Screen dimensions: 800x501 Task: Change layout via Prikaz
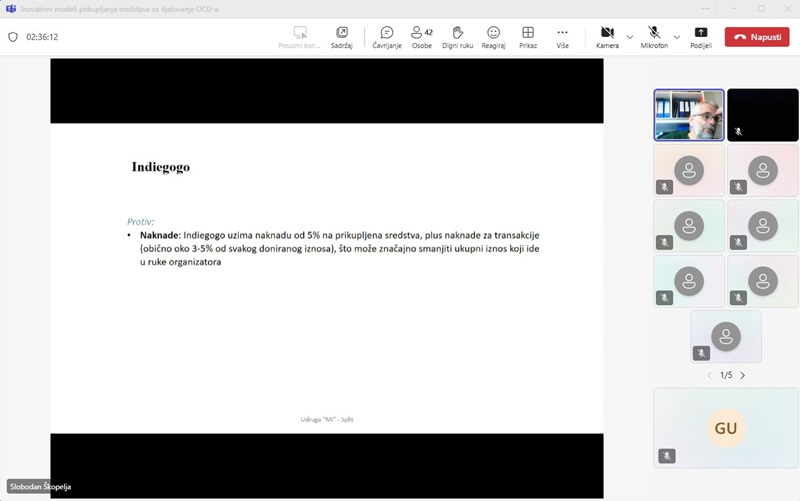pos(528,37)
